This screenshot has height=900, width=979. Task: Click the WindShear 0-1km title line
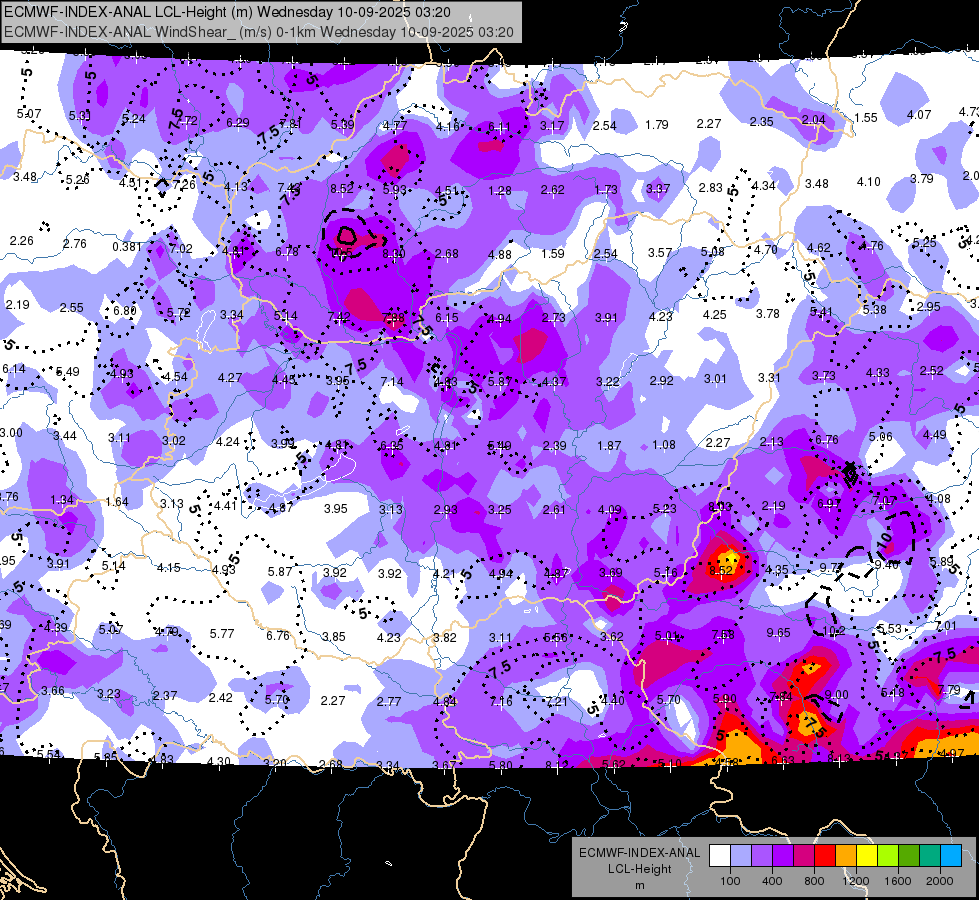click(x=258, y=32)
